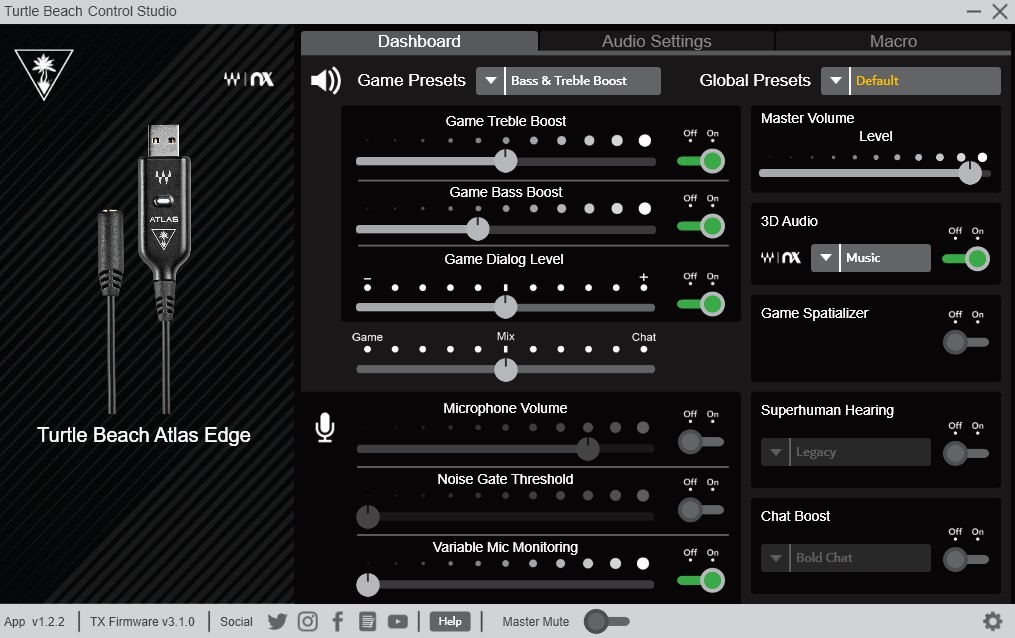The height and width of the screenshot is (638, 1015).
Task: Enable the Microphone Volume toggle
Action: tap(701, 442)
